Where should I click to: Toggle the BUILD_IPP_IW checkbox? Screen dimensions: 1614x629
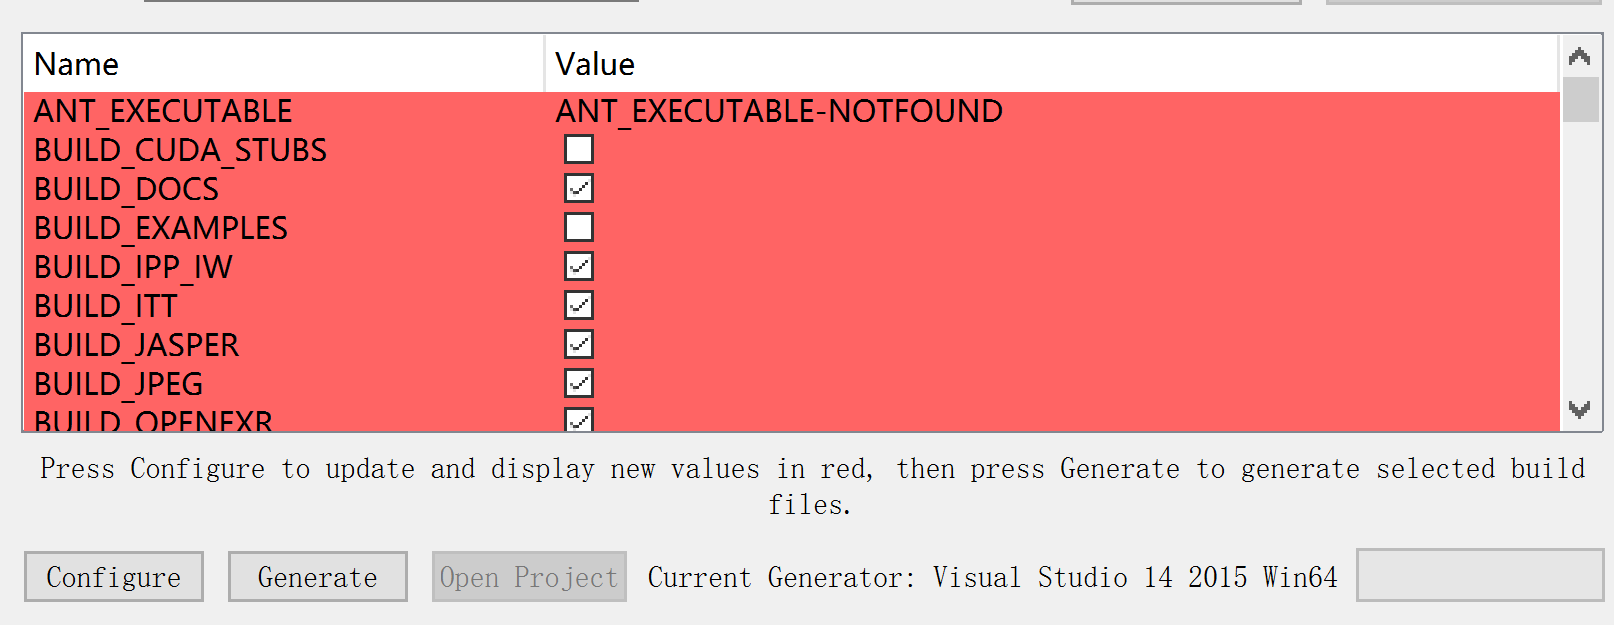[579, 266]
